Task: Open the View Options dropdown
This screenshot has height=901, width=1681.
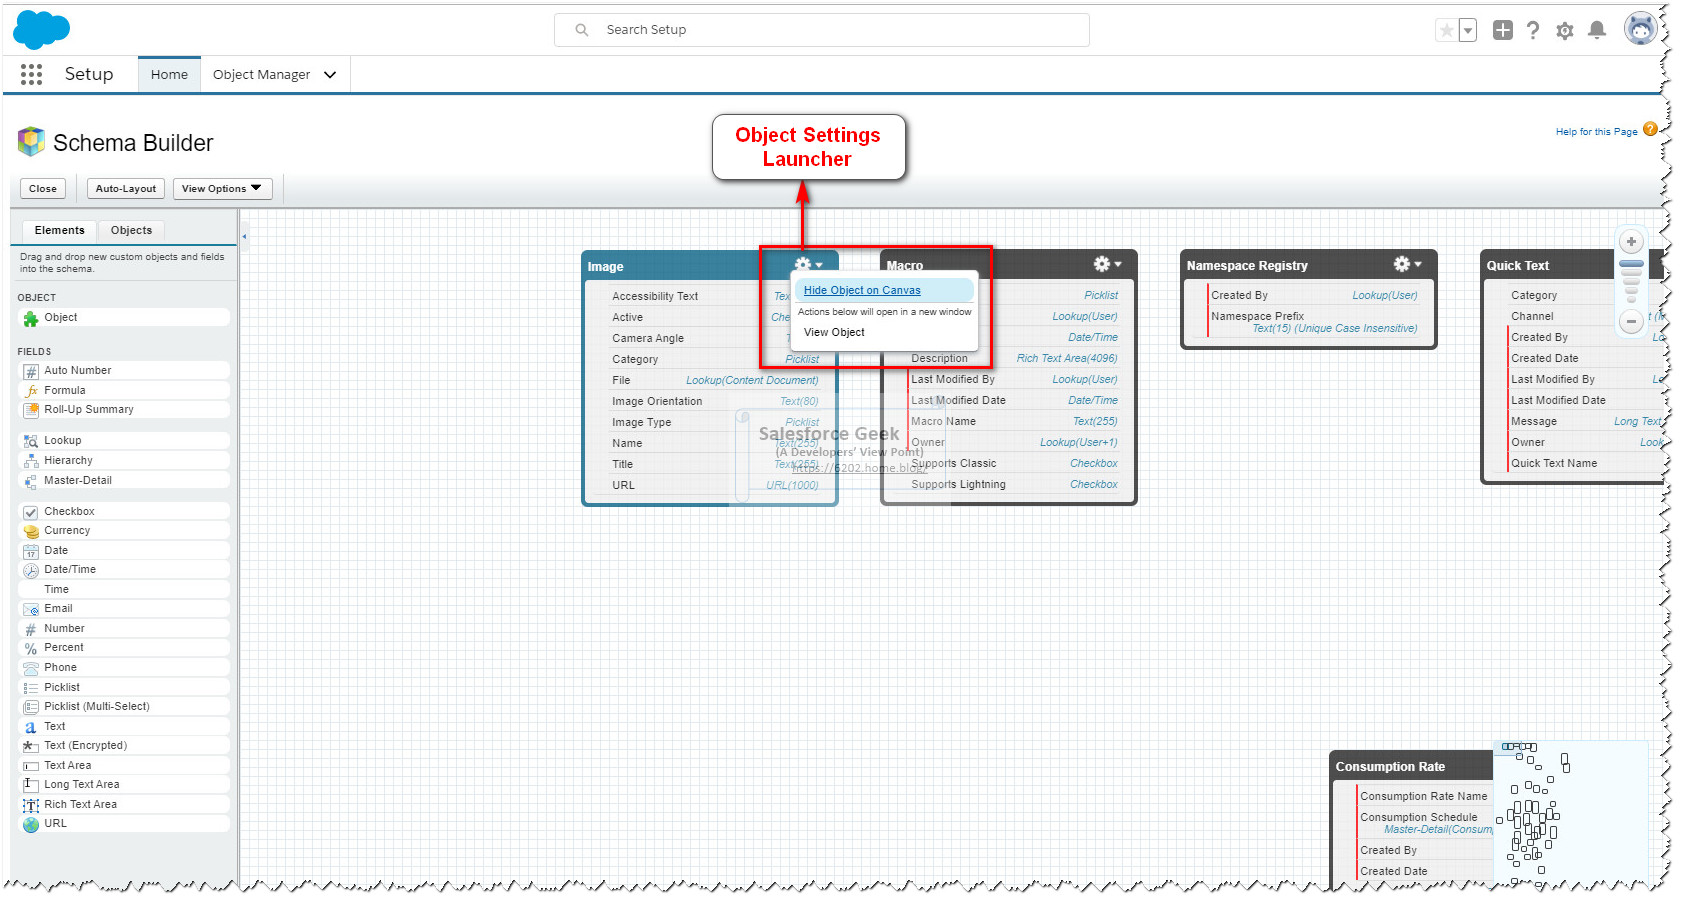Action: tap(222, 188)
